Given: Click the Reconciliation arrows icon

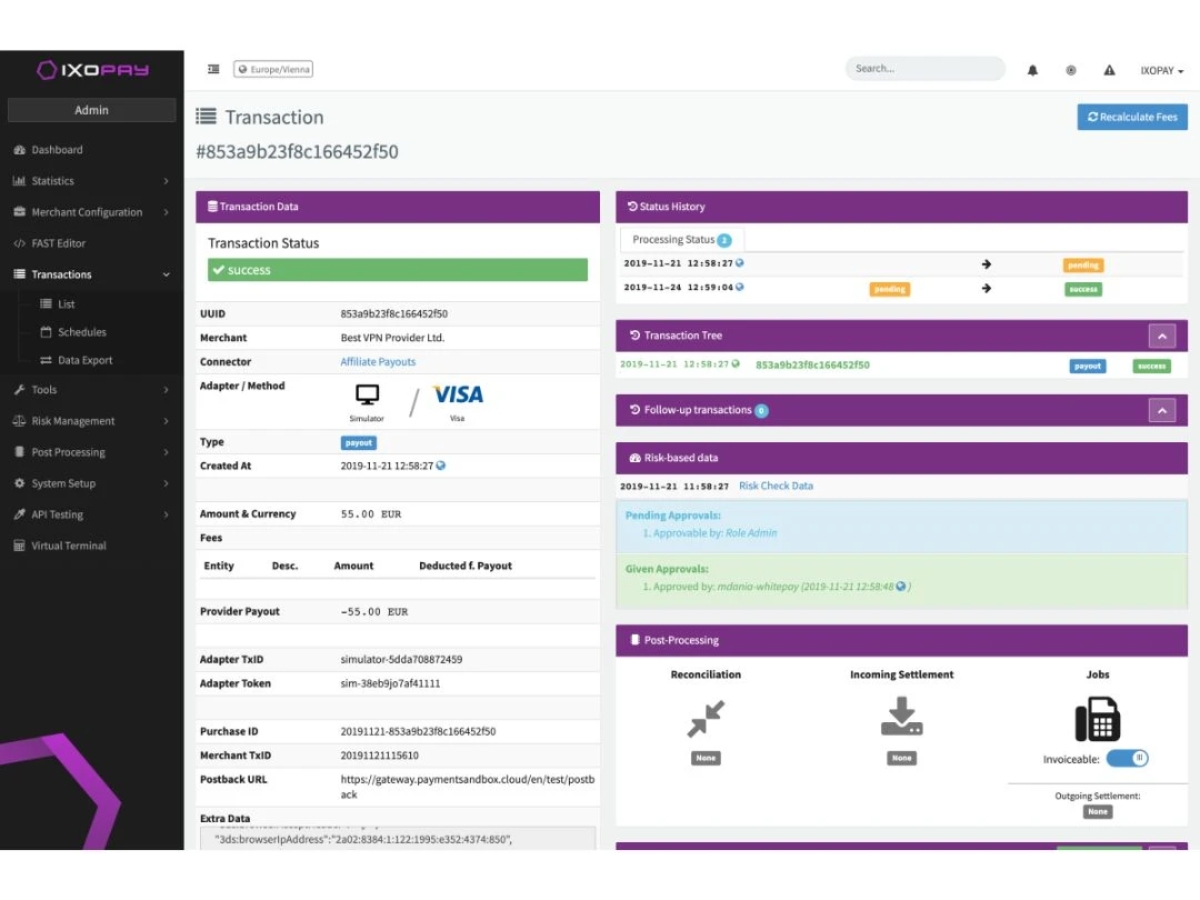Looking at the screenshot, I should coord(706,719).
